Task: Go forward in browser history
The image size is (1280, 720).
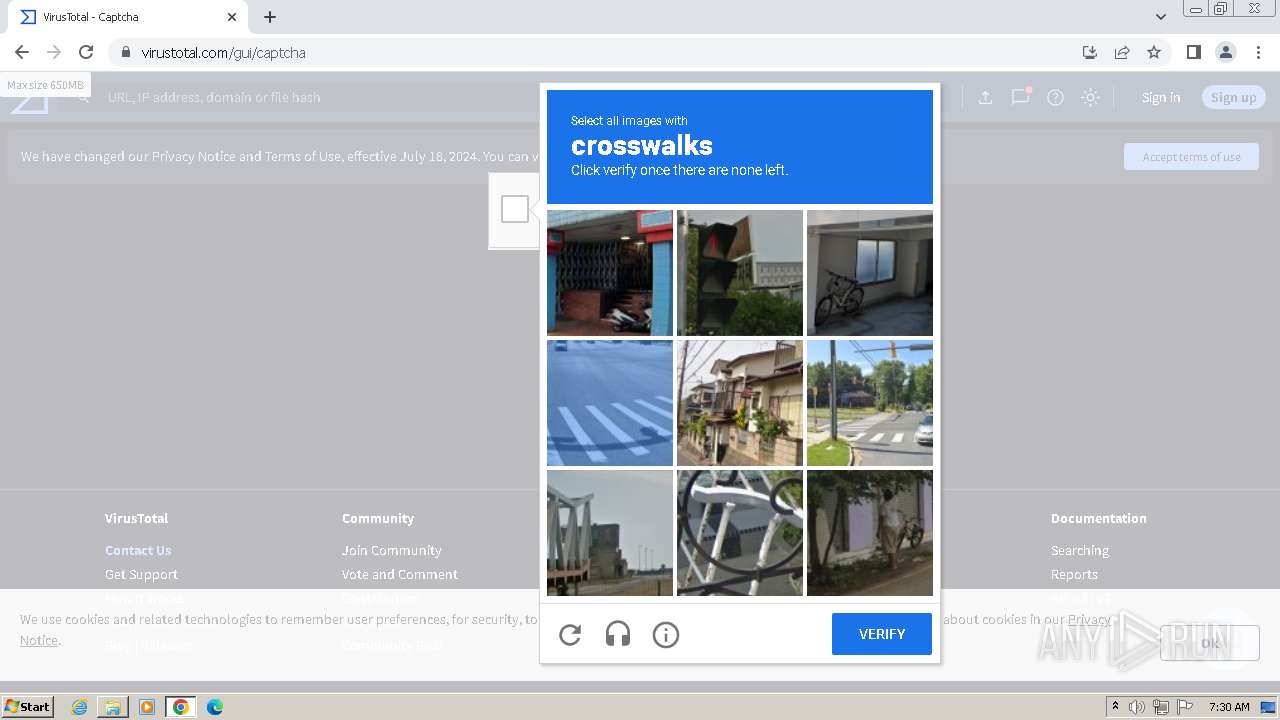Action: pos(54,52)
